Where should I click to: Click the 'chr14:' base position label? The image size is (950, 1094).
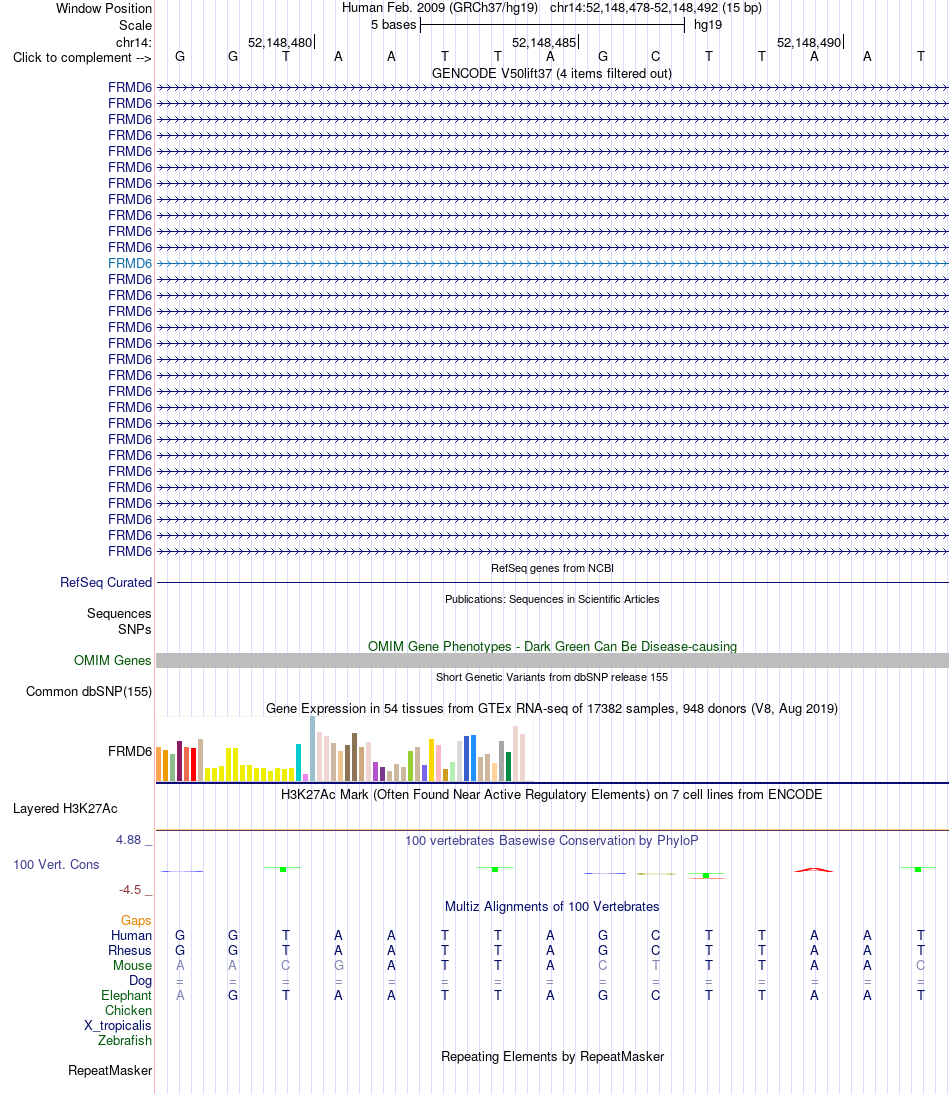pyautogui.click(x=134, y=42)
